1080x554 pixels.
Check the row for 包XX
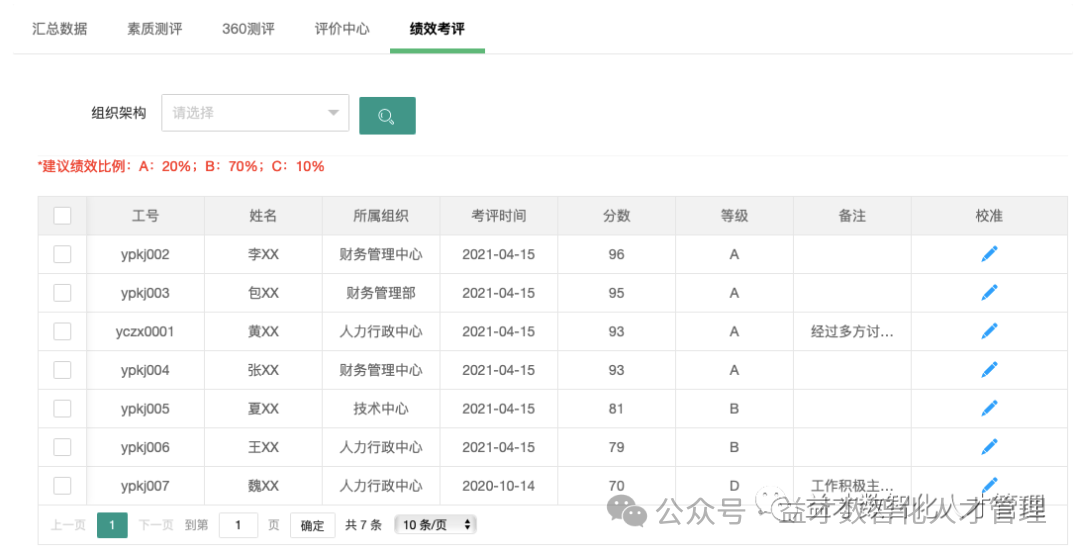(x=62, y=293)
